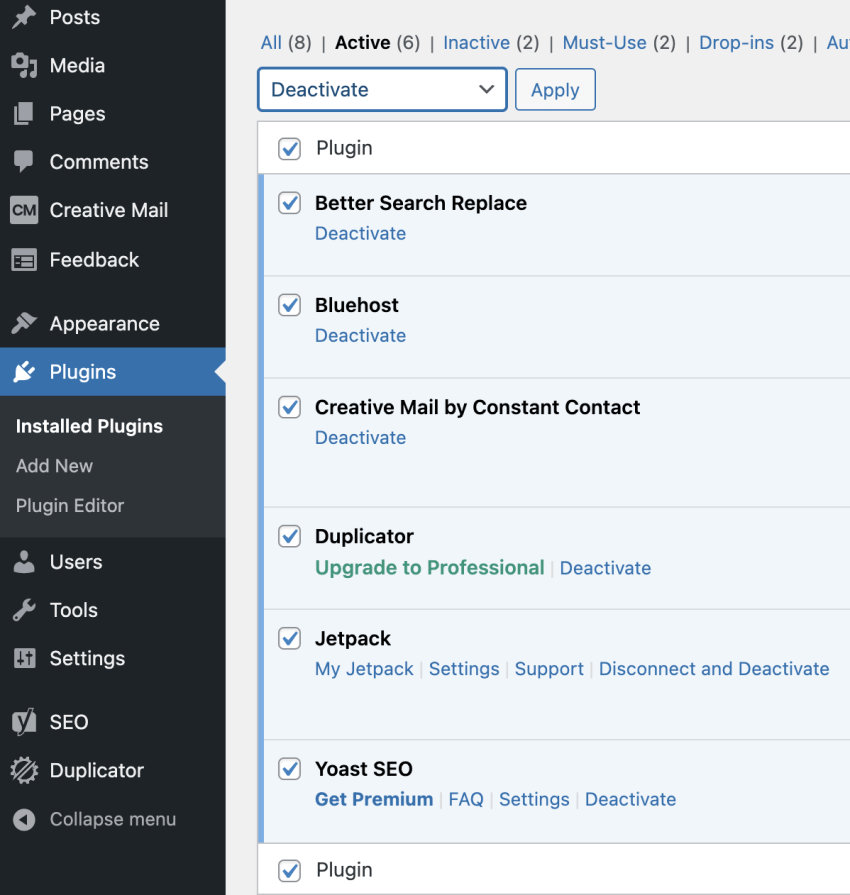850x895 pixels.
Task: Toggle the select-all Plugin checkbox
Action: click(x=289, y=148)
